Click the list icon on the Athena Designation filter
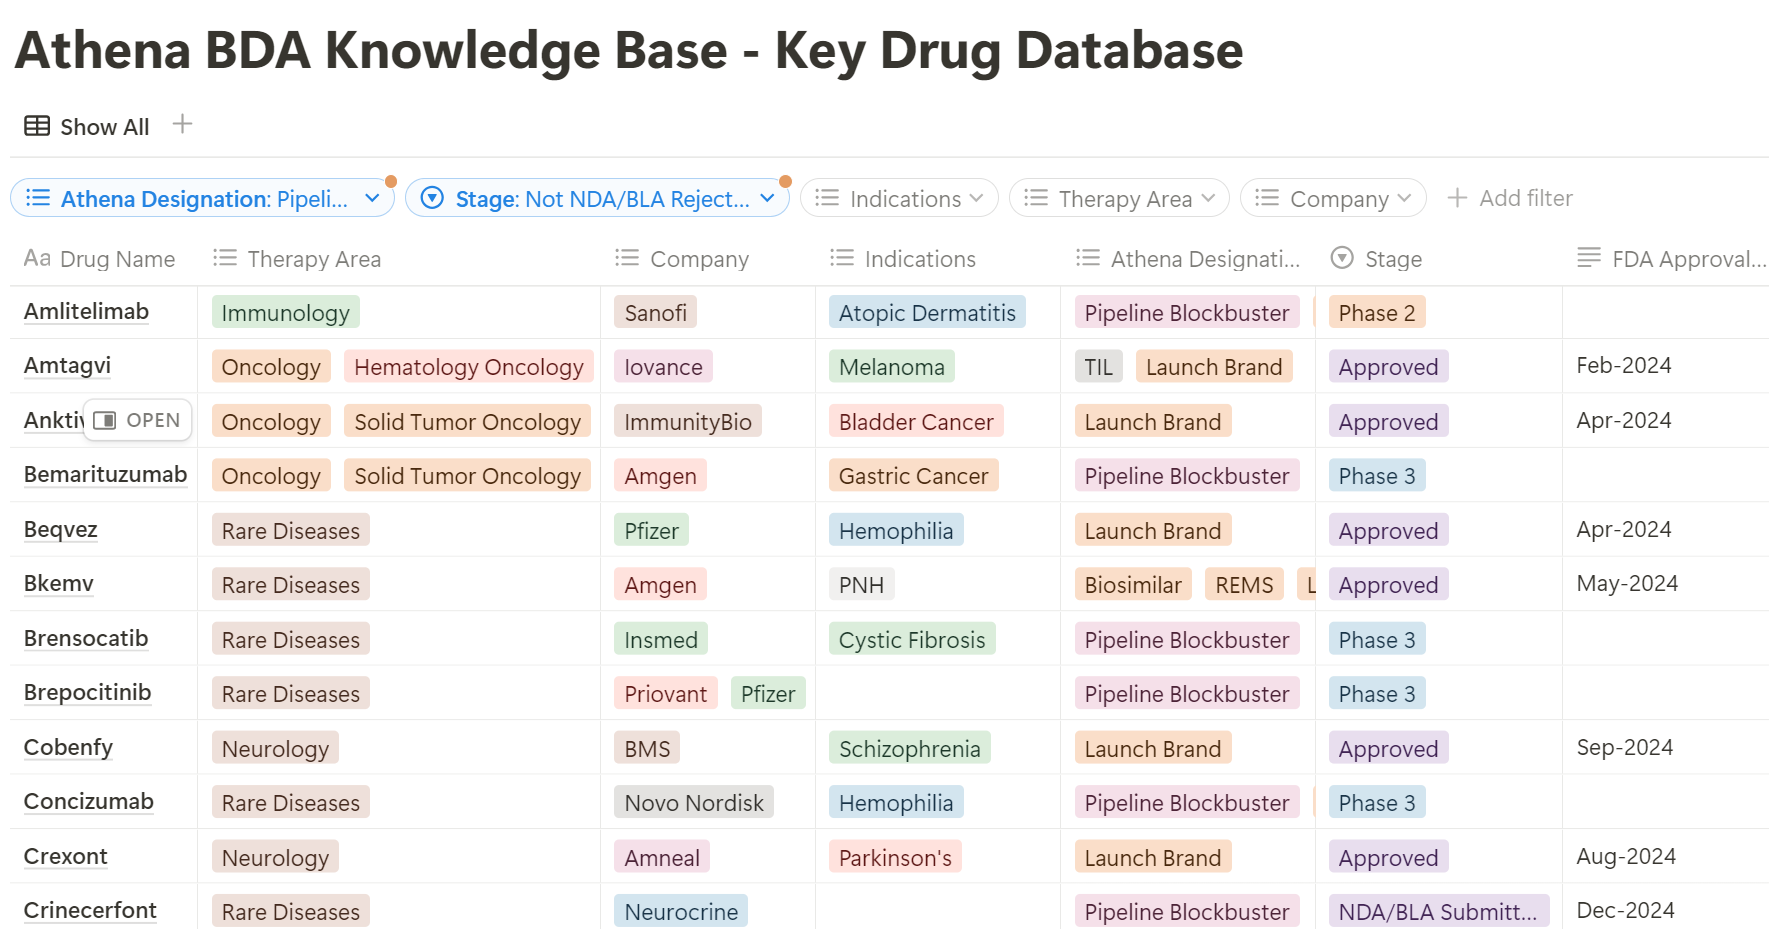 37,198
